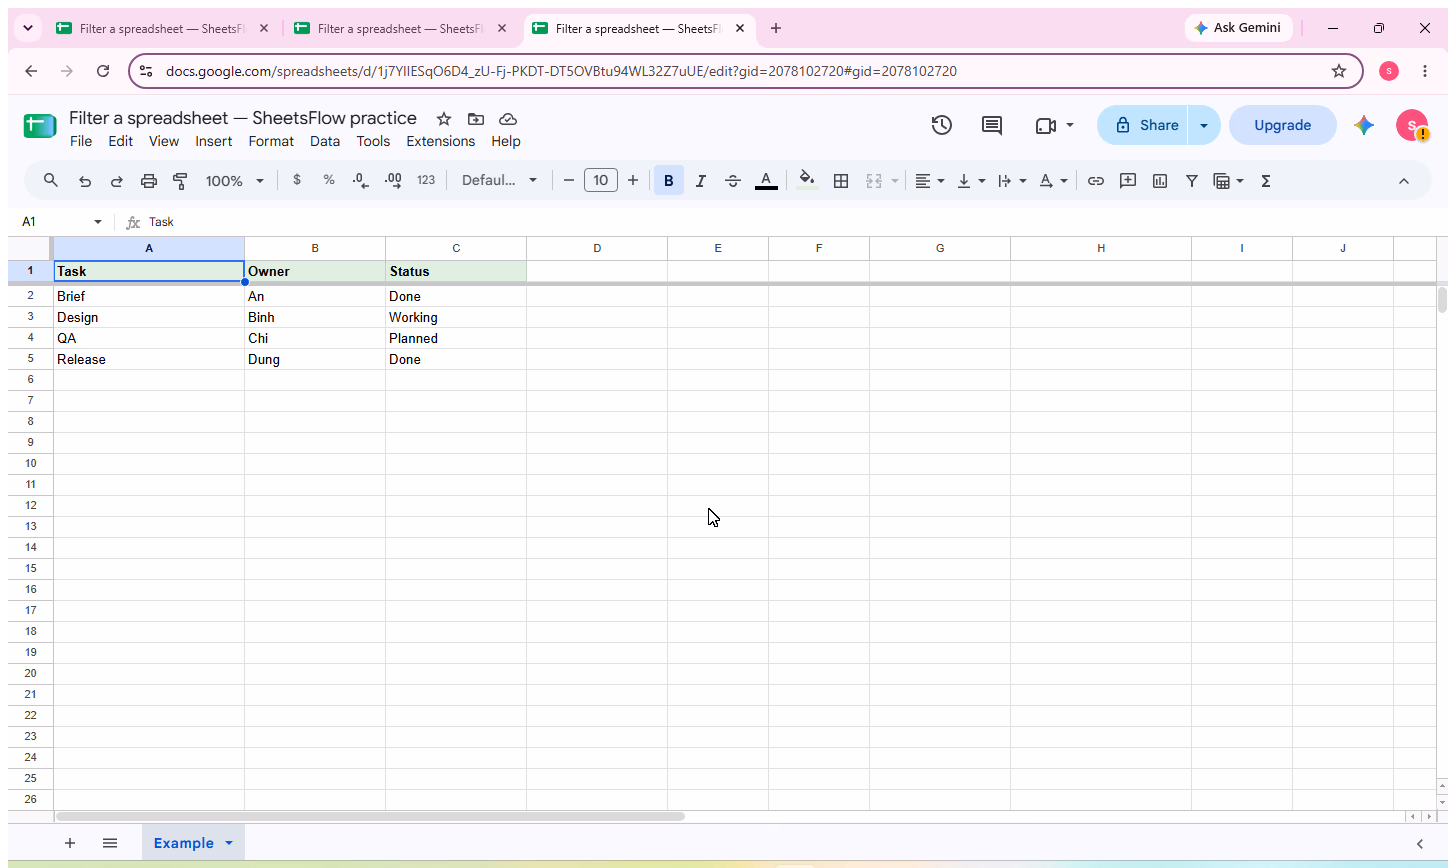Move the document to a folder
Screen dimensions: 1456x868
tap(476, 119)
